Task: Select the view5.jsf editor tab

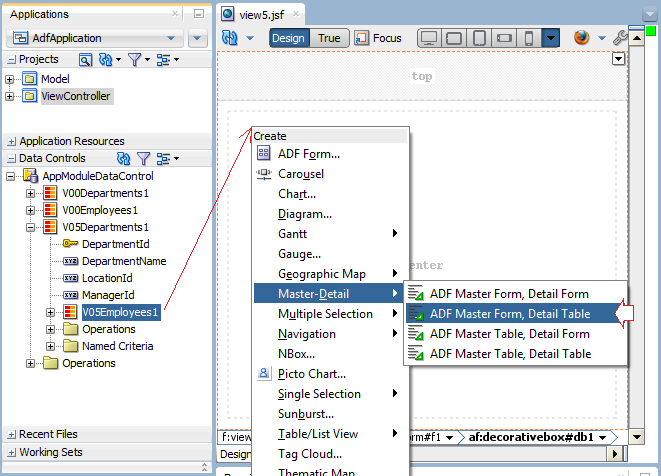Action: 262,15
